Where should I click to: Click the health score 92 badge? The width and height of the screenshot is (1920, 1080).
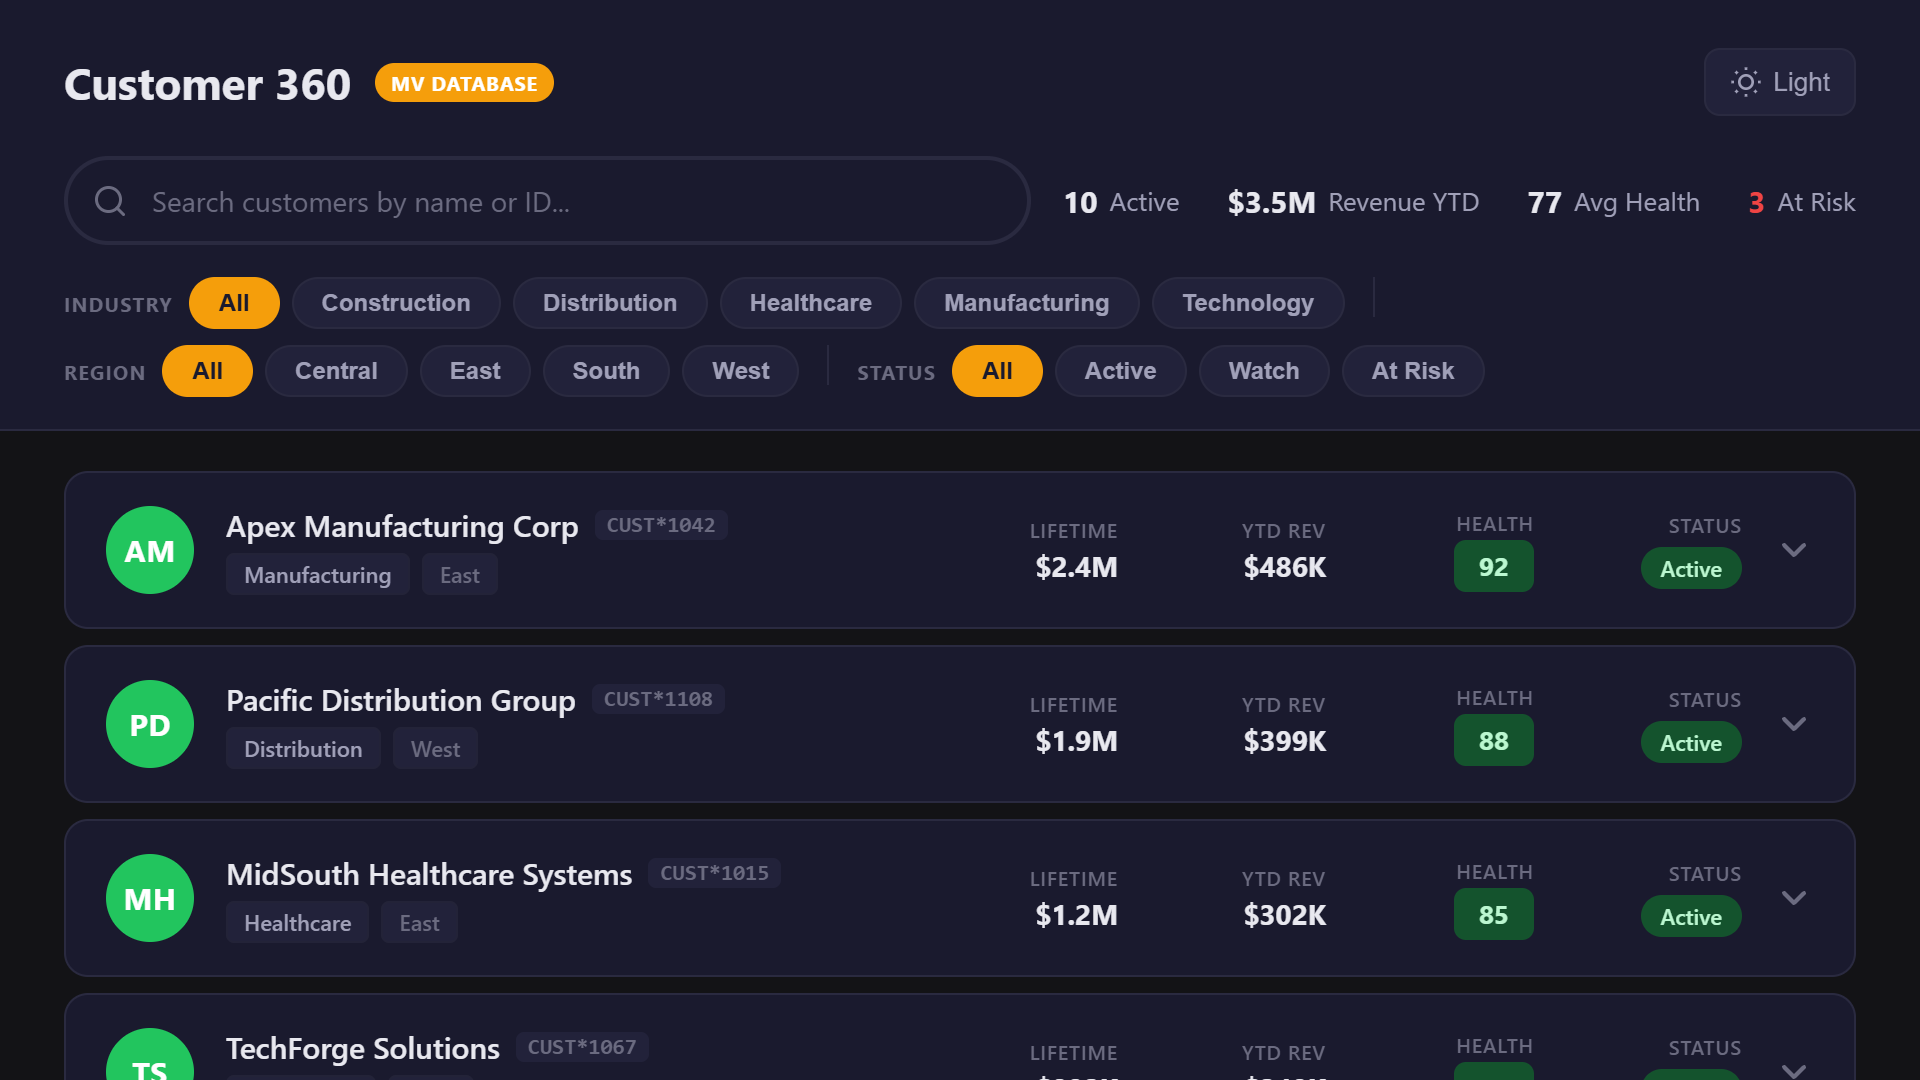tap(1493, 567)
